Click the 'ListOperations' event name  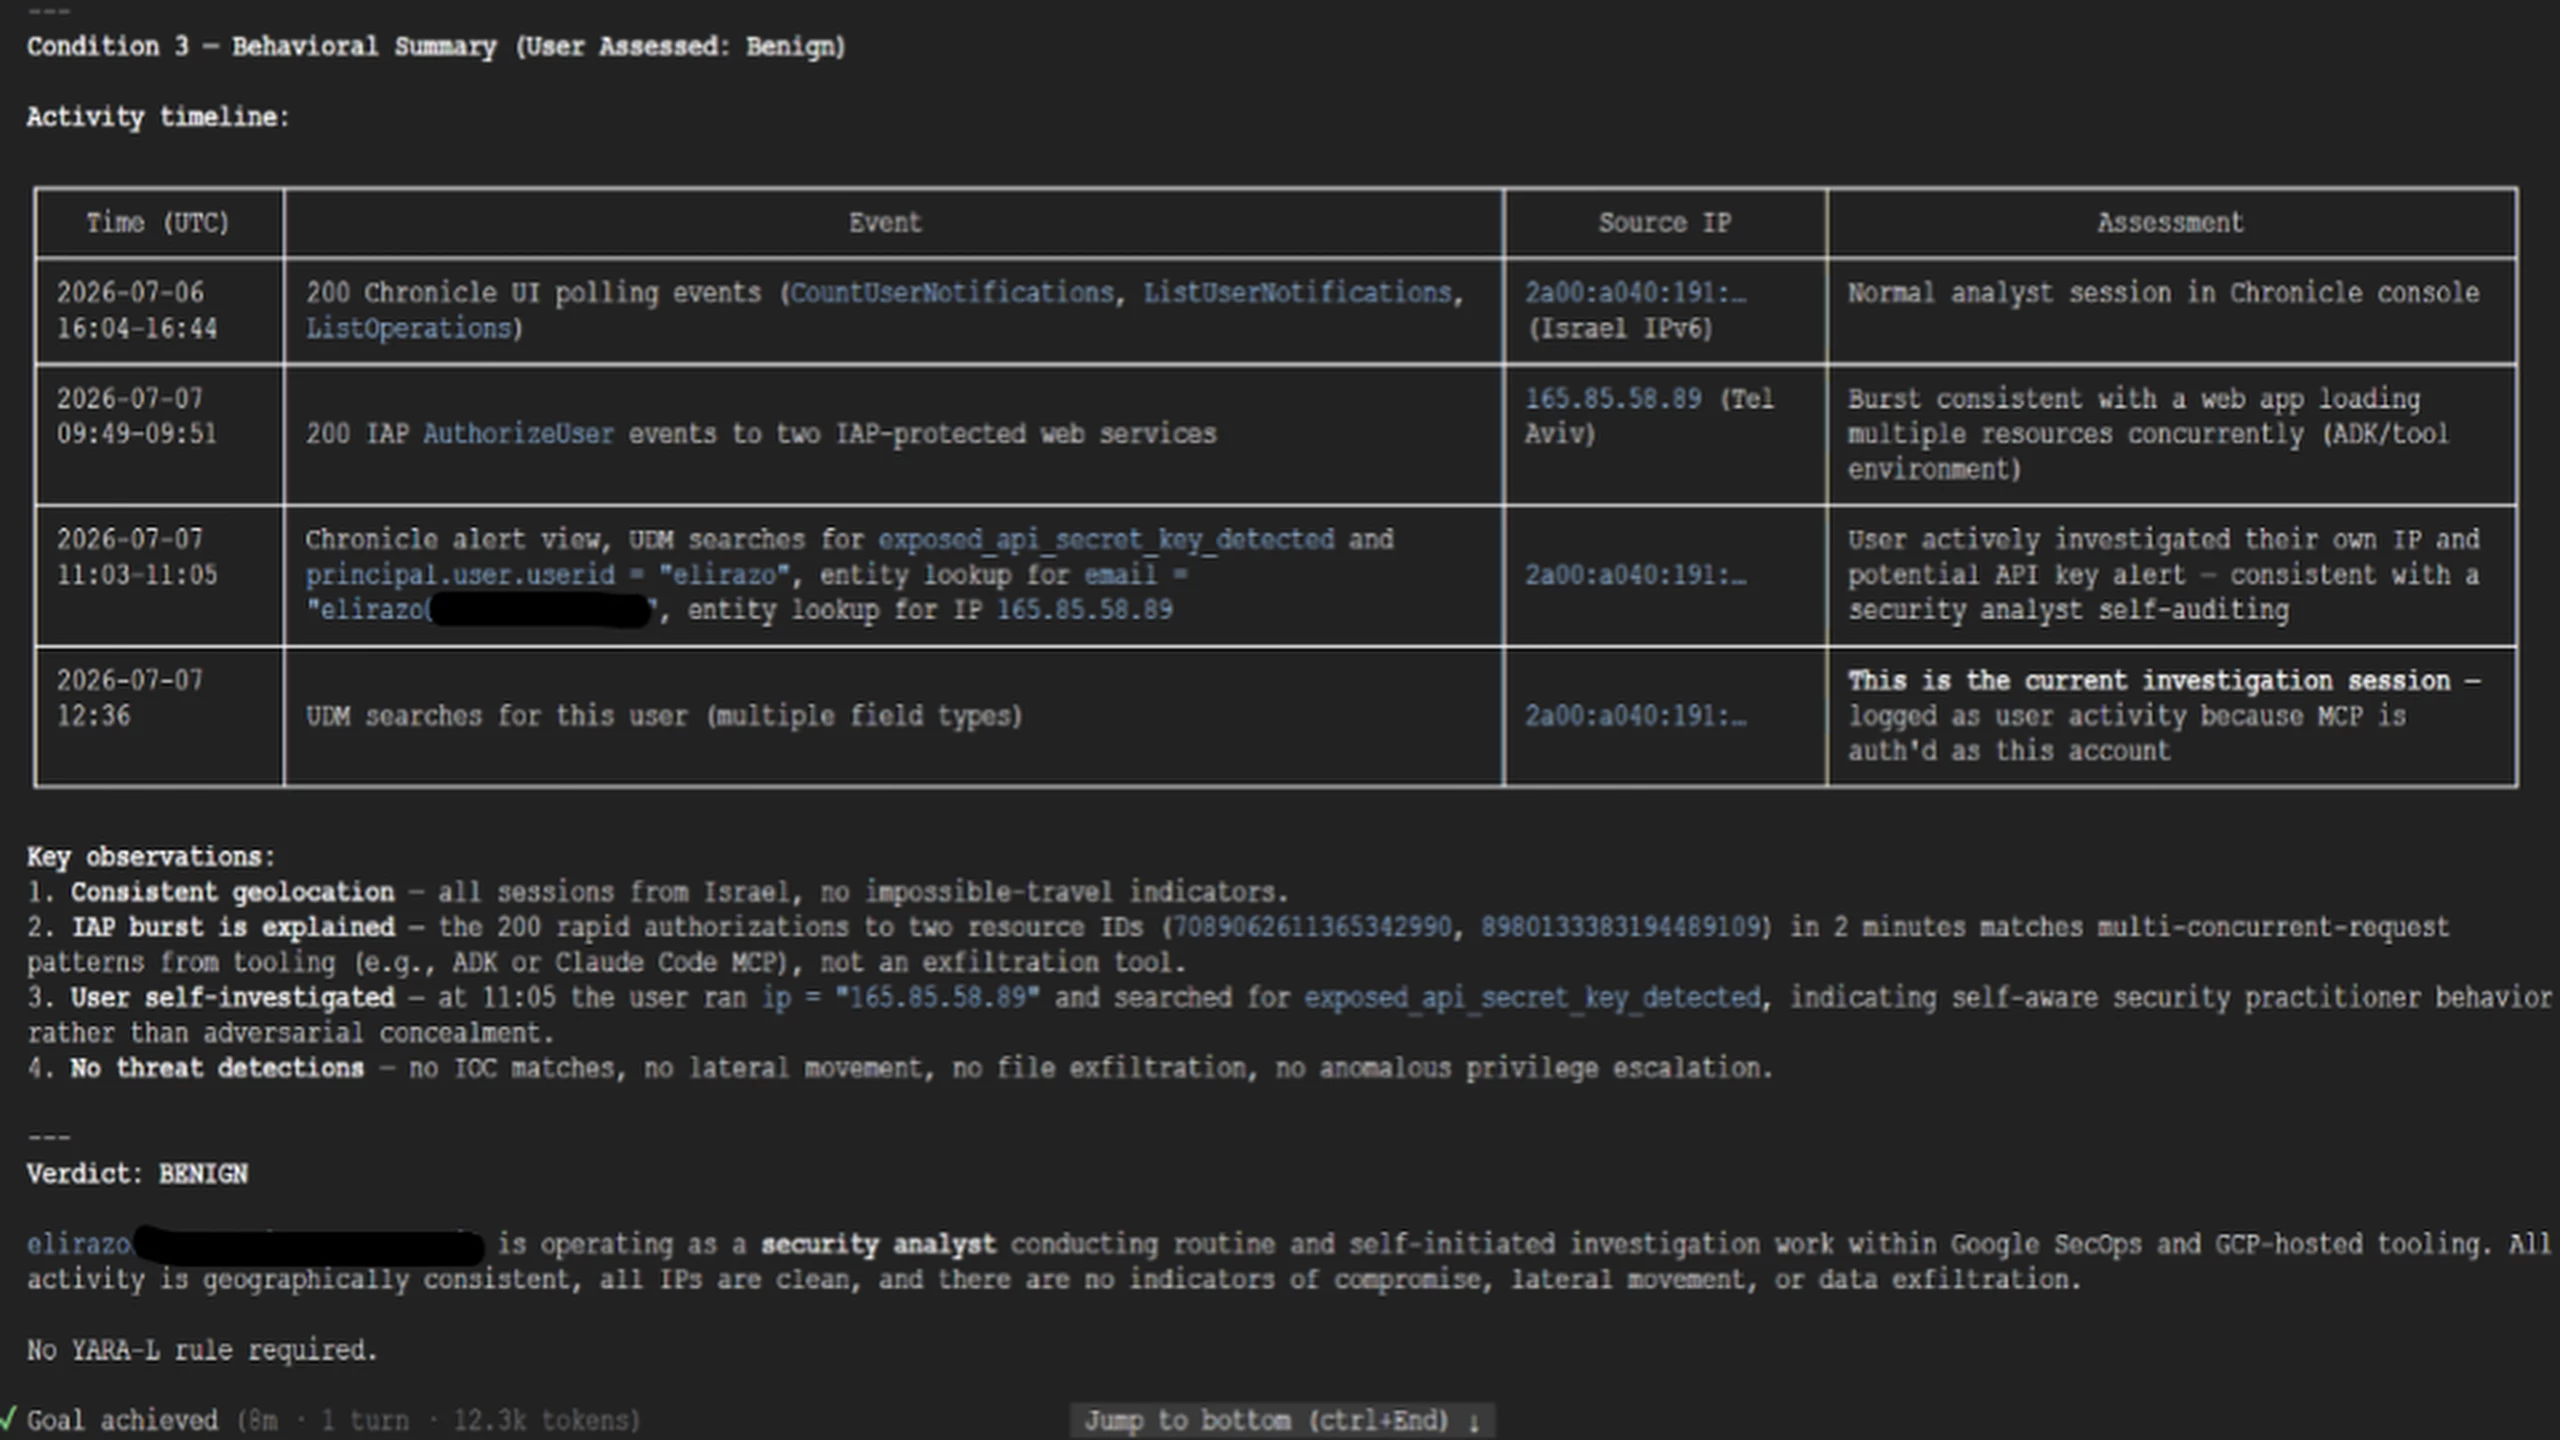pos(408,328)
